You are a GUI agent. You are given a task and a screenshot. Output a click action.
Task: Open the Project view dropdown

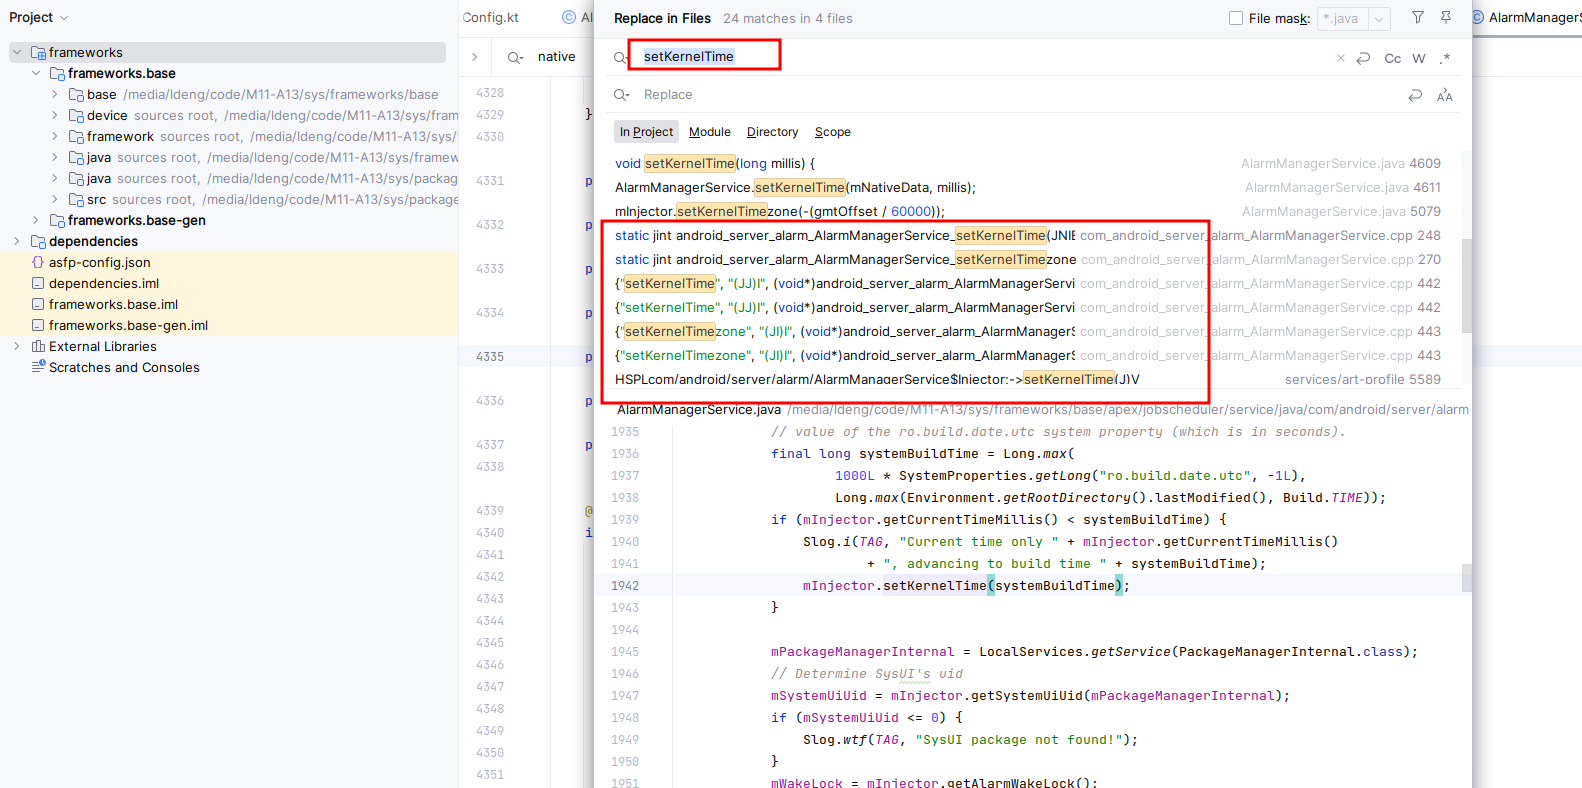(39, 18)
